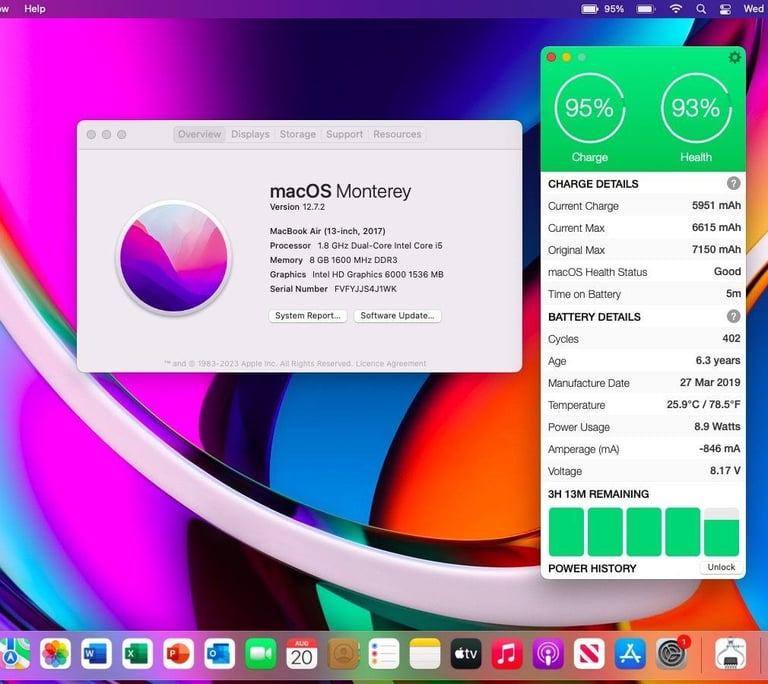The width and height of the screenshot is (768, 684).
Task: Click the second battery icon in menu bar
Action: click(x=646, y=9)
